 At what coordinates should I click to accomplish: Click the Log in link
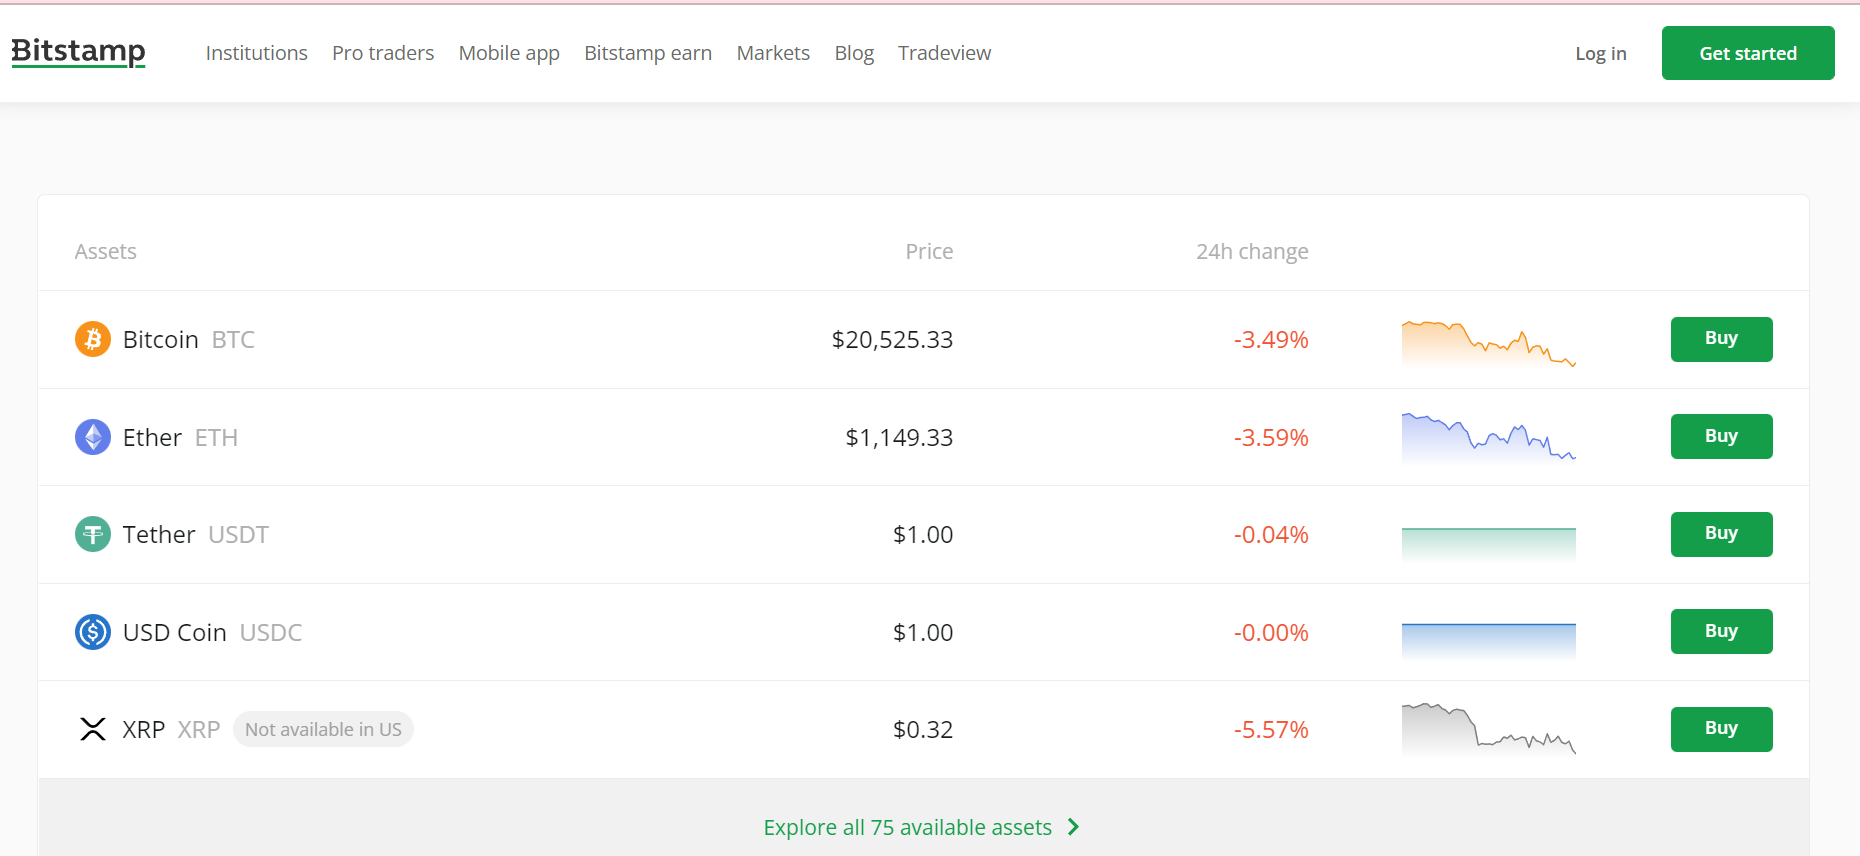coord(1601,54)
